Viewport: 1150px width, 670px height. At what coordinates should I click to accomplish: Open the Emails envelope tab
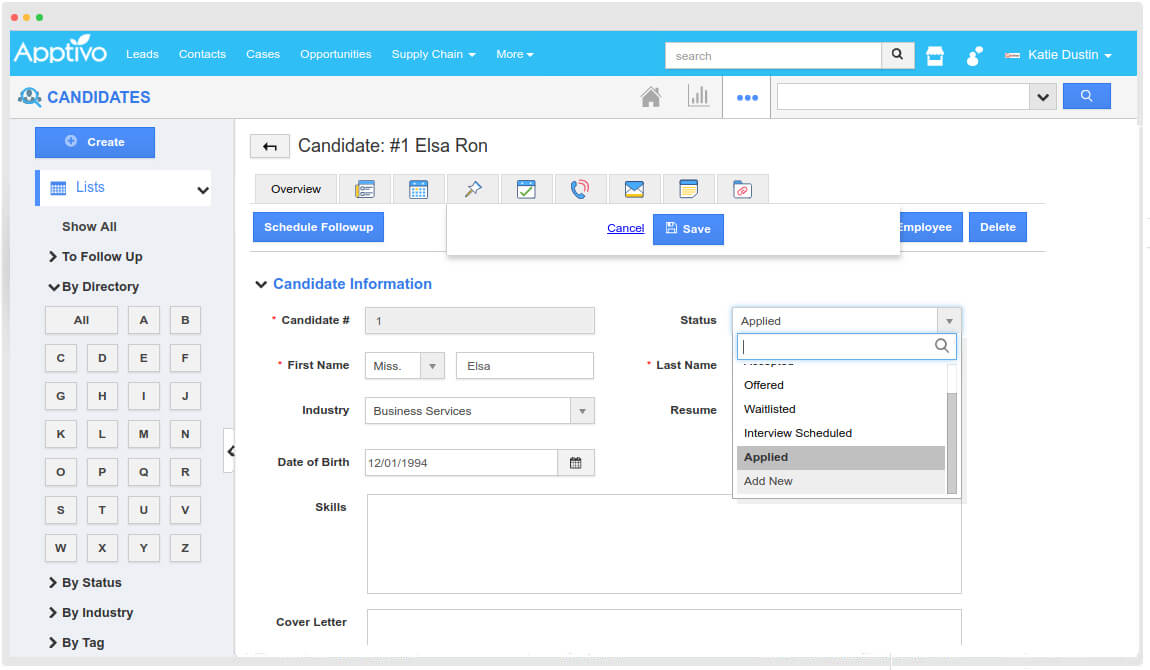tap(634, 189)
